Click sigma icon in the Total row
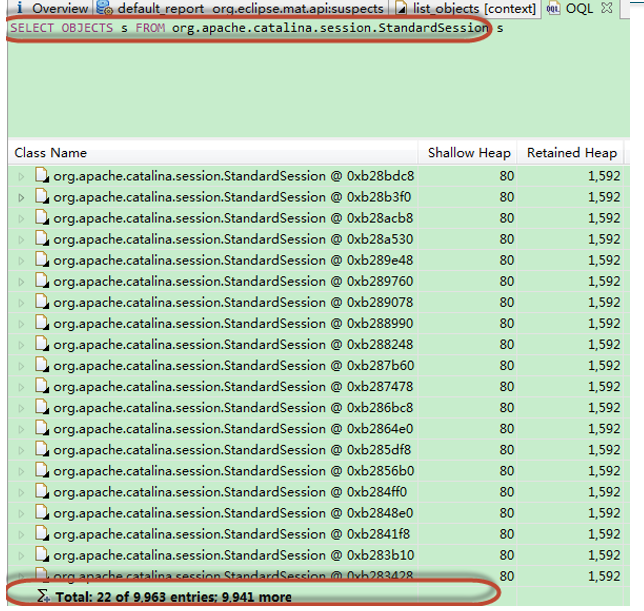 pos(42,596)
